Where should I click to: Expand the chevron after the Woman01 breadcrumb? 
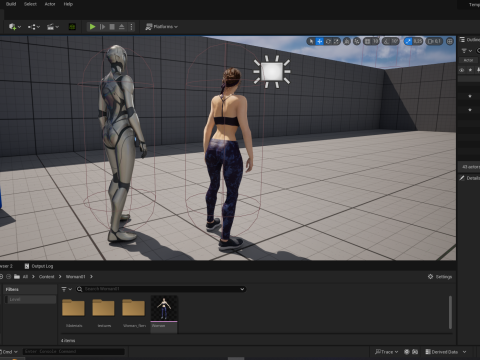pos(91,277)
